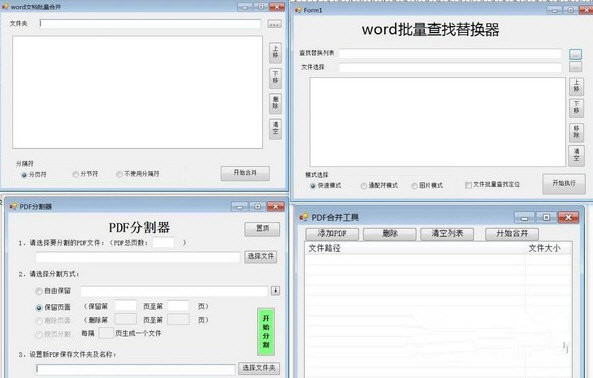Click 添加PDF button in PDF合并工具
The width and height of the screenshot is (593, 378).
332,234
